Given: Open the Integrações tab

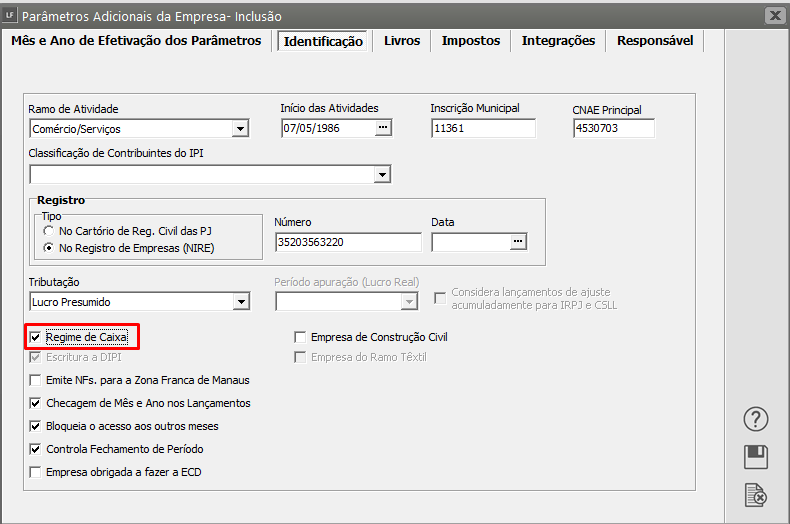Looking at the screenshot, I should tap(560, 41).
